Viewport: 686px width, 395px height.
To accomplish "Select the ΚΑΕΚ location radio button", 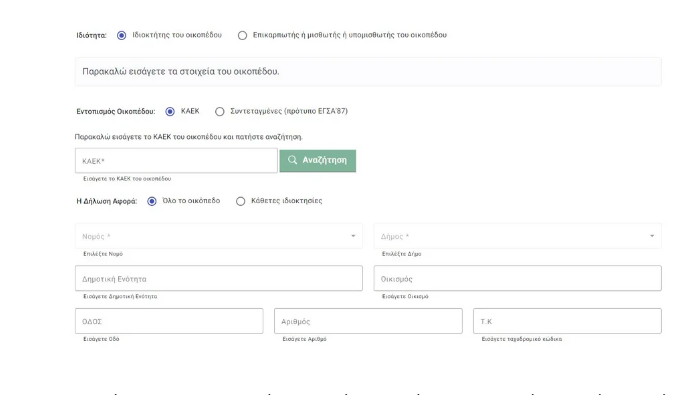I will 170,112.
